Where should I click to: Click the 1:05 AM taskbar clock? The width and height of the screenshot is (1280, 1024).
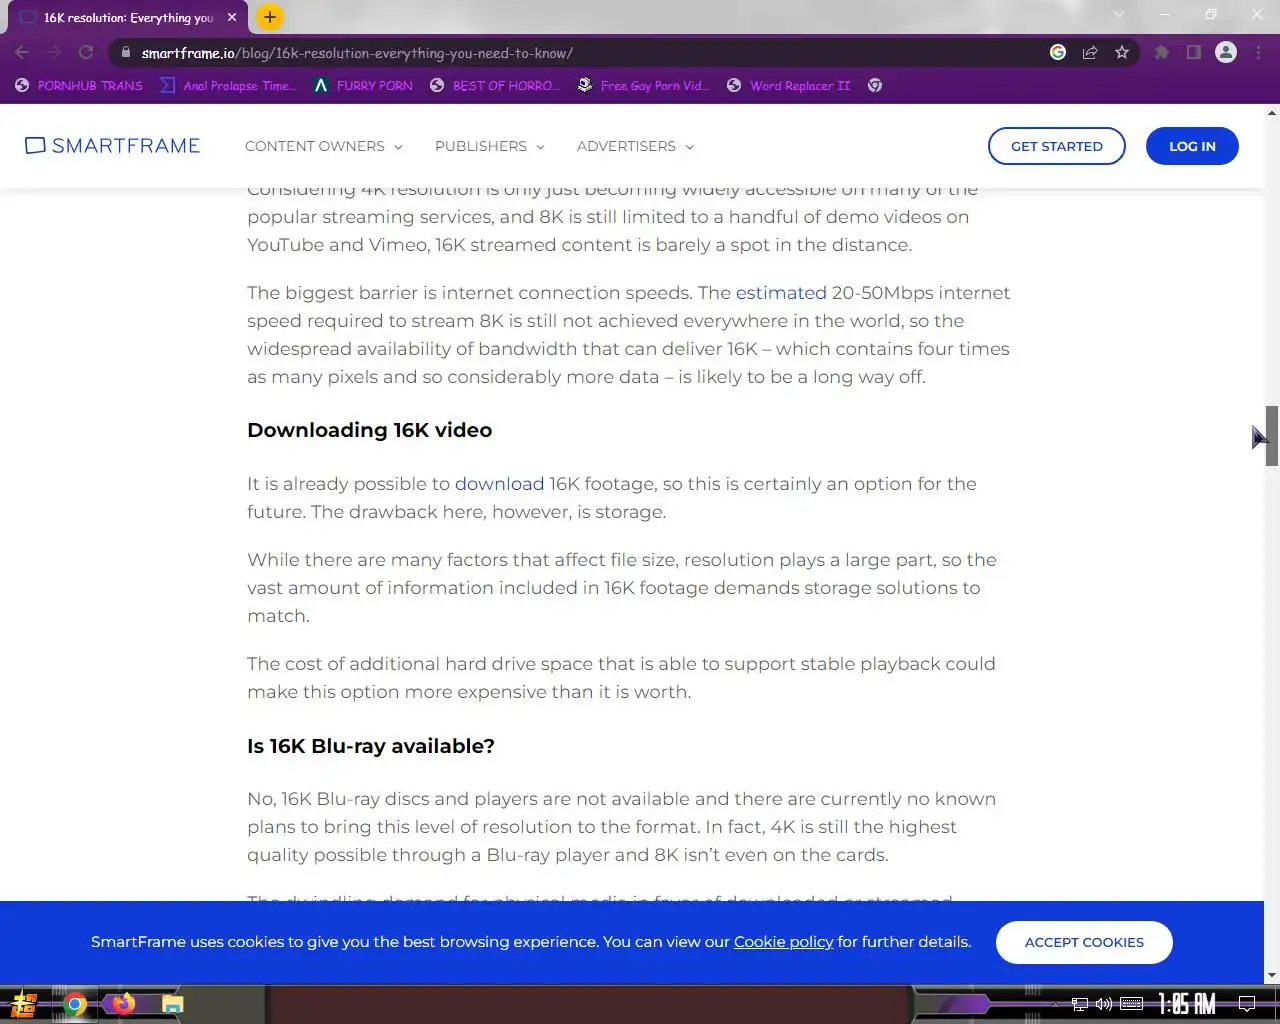point(1187,1004)
